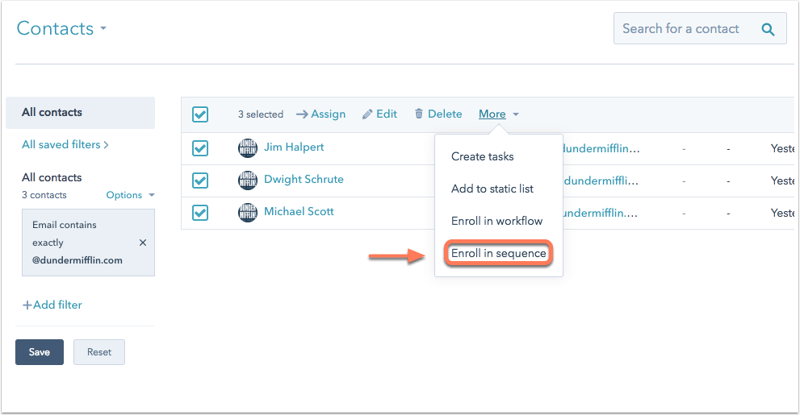Click the Email contains exactly filter box
The height and width of the screenshot is (415, 800).
coord(88,242)
